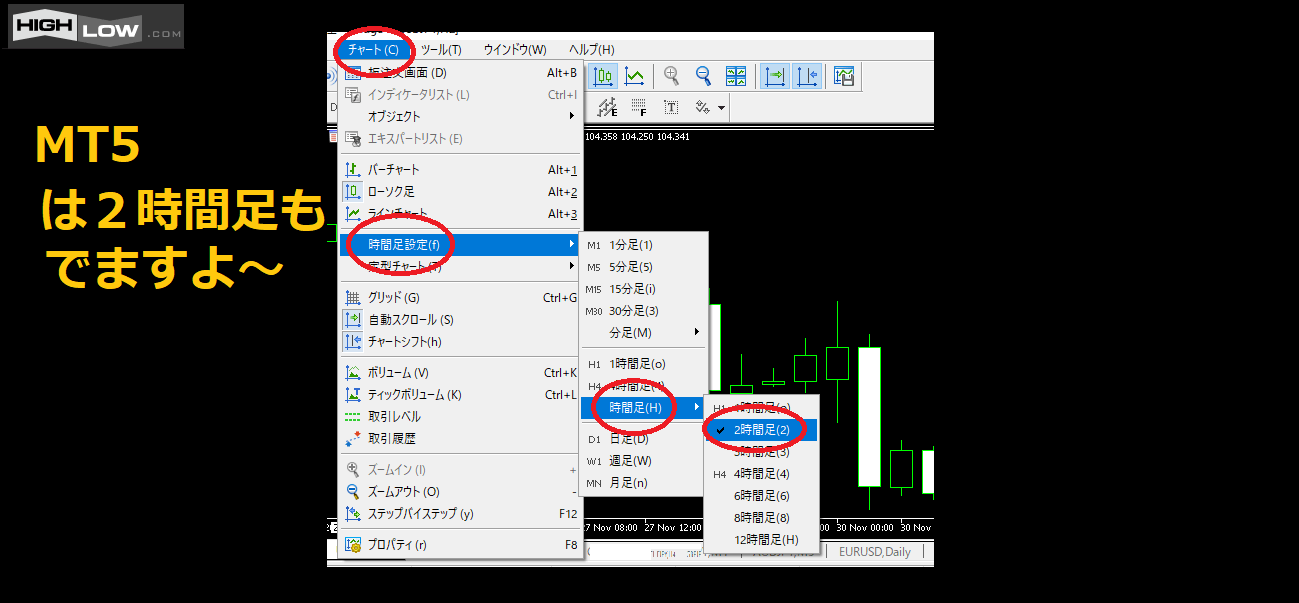This screenshot has height=603, width=1299.
Task: Open the shapes tool dropdown arrow
Action: (721, 107)
